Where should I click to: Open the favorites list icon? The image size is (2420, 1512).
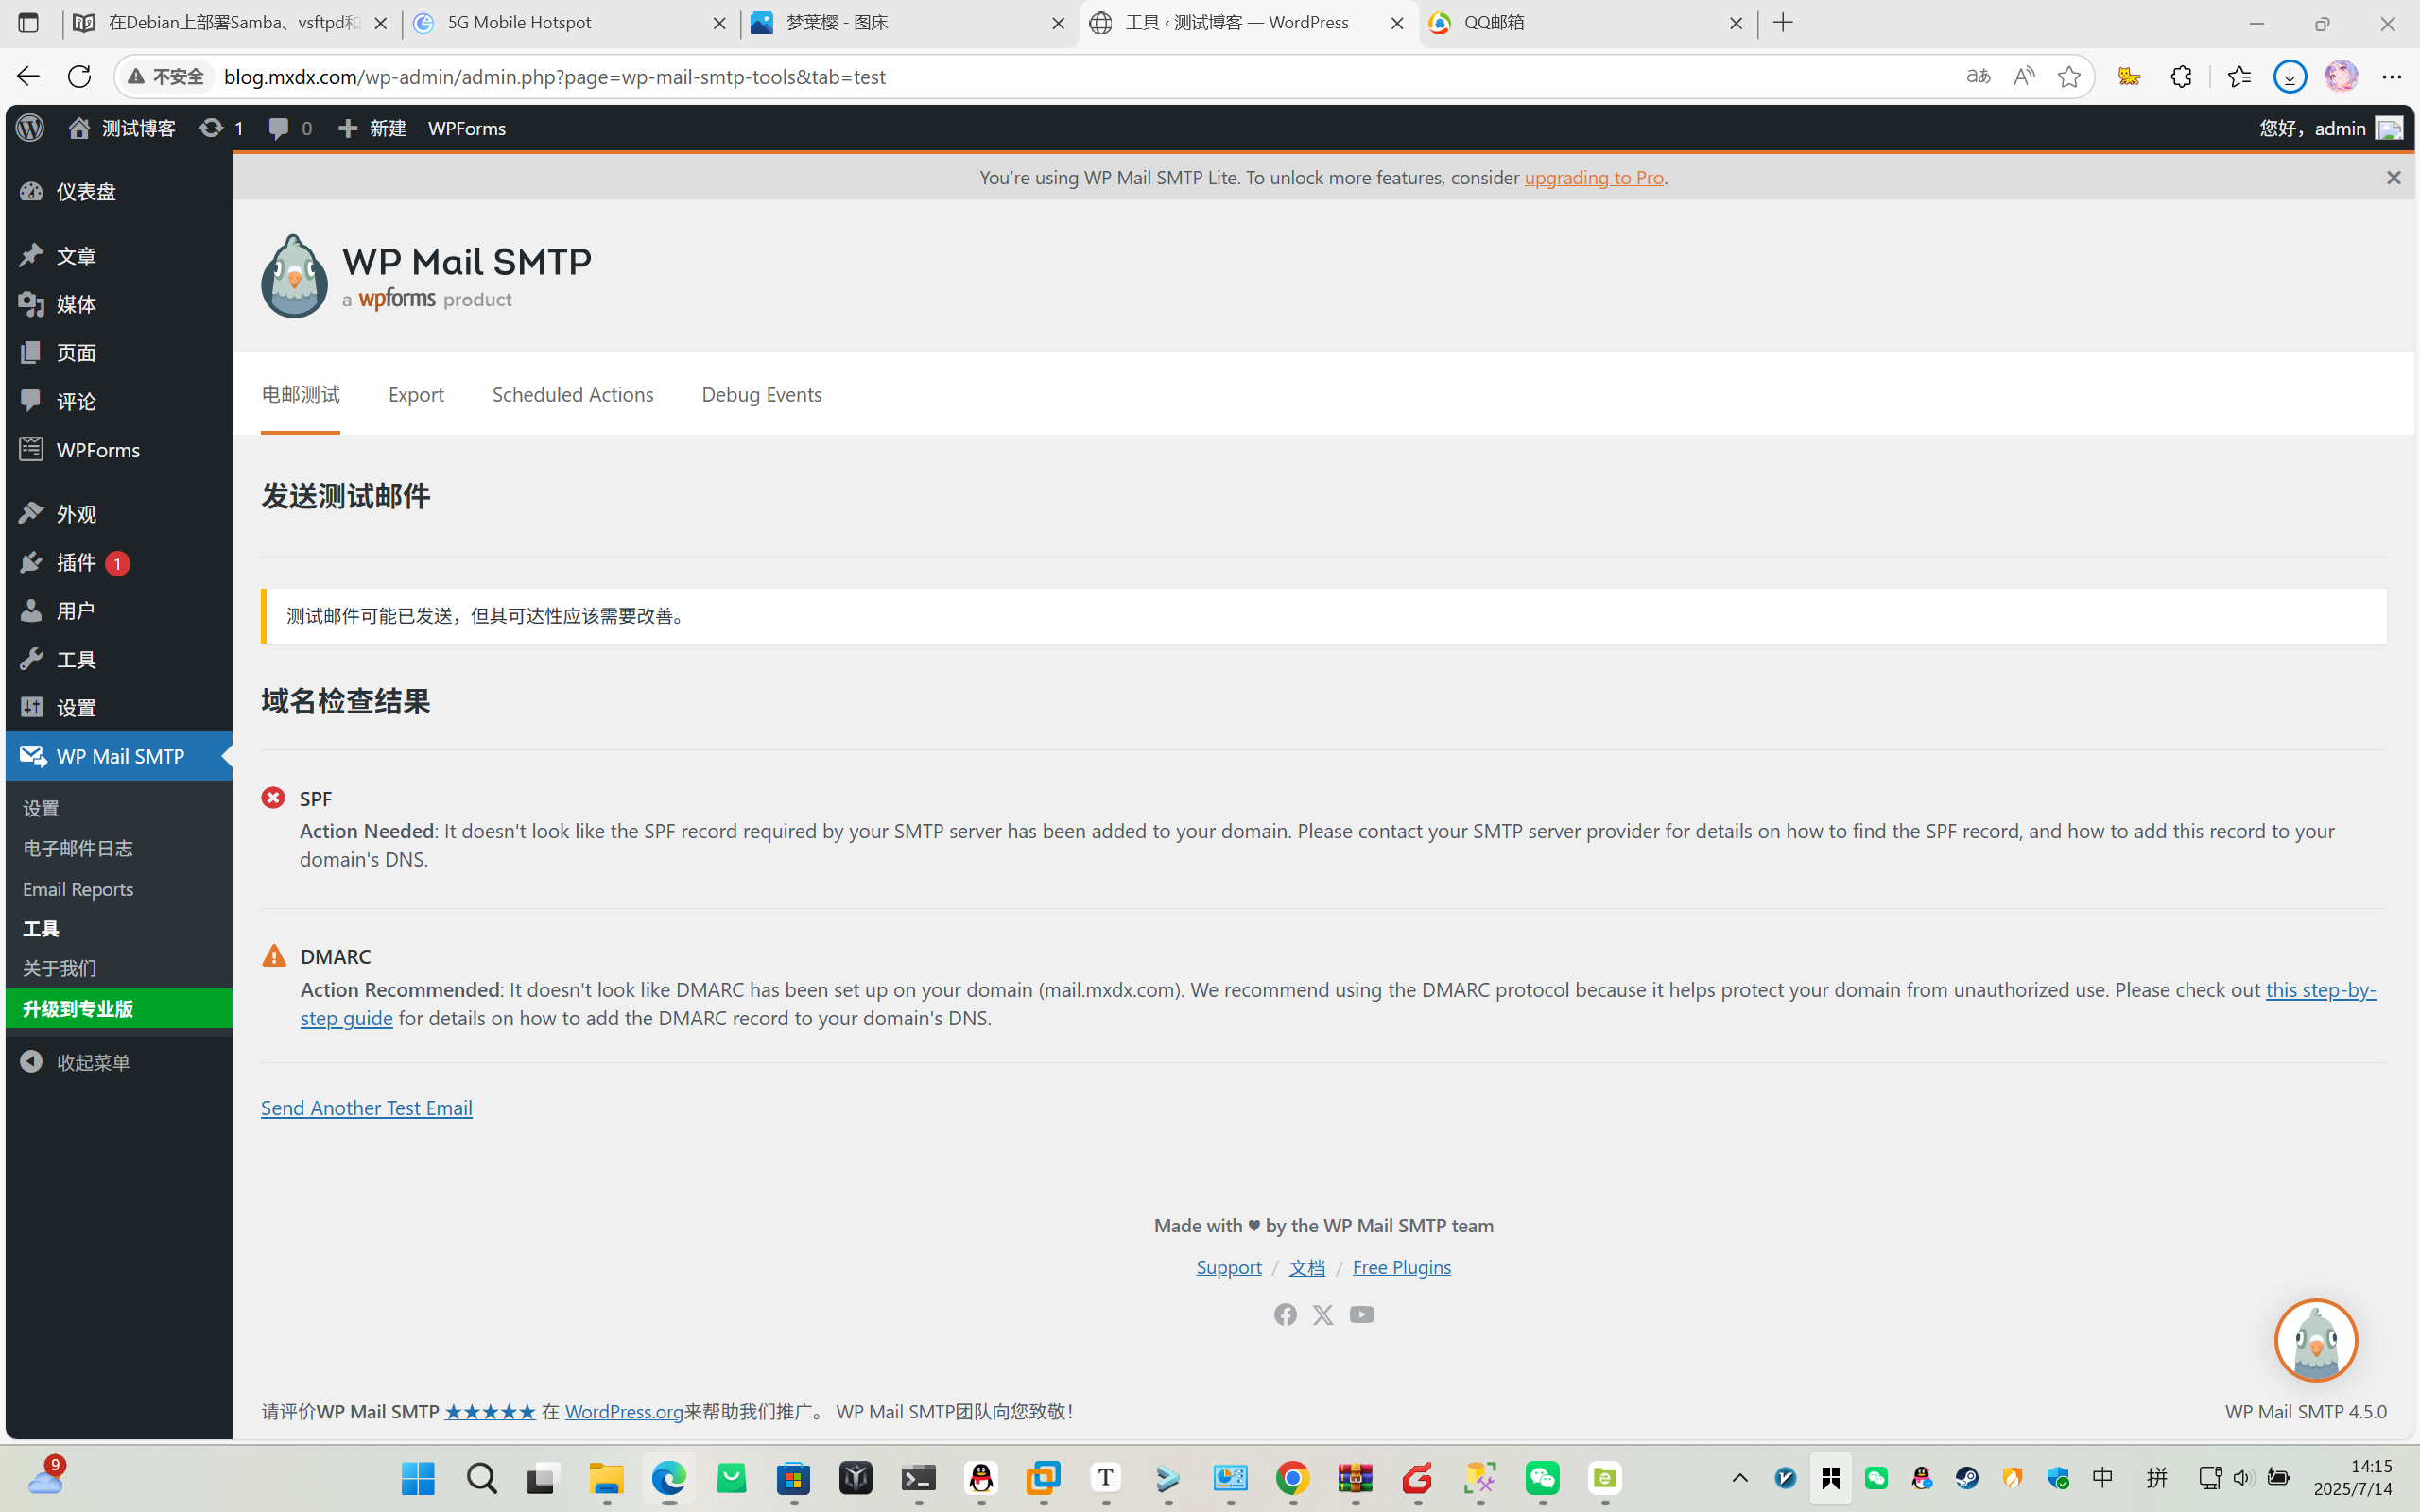pyautogui.click(x=2239, y=76)
